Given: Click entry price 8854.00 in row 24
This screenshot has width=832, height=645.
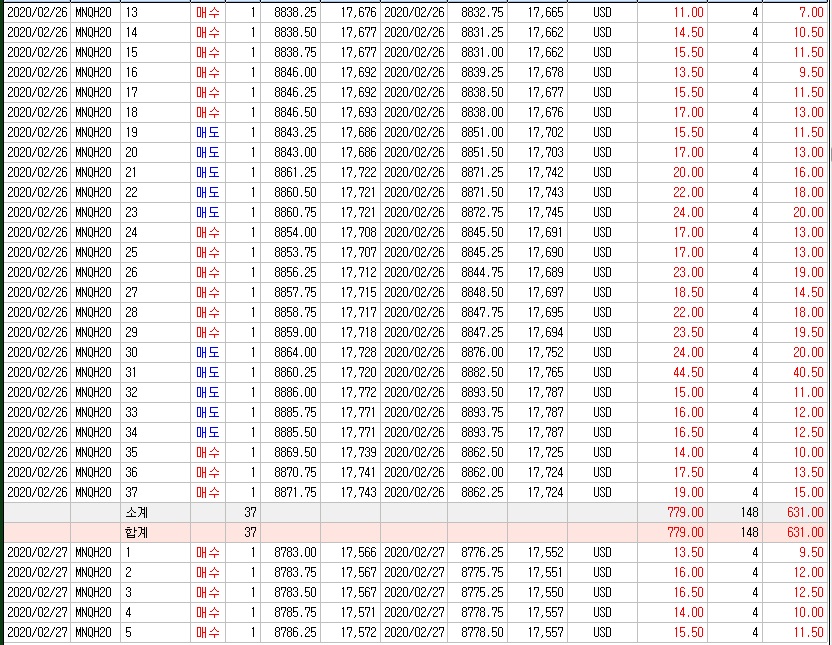Looking at the screenshot, I should [295, 232].
